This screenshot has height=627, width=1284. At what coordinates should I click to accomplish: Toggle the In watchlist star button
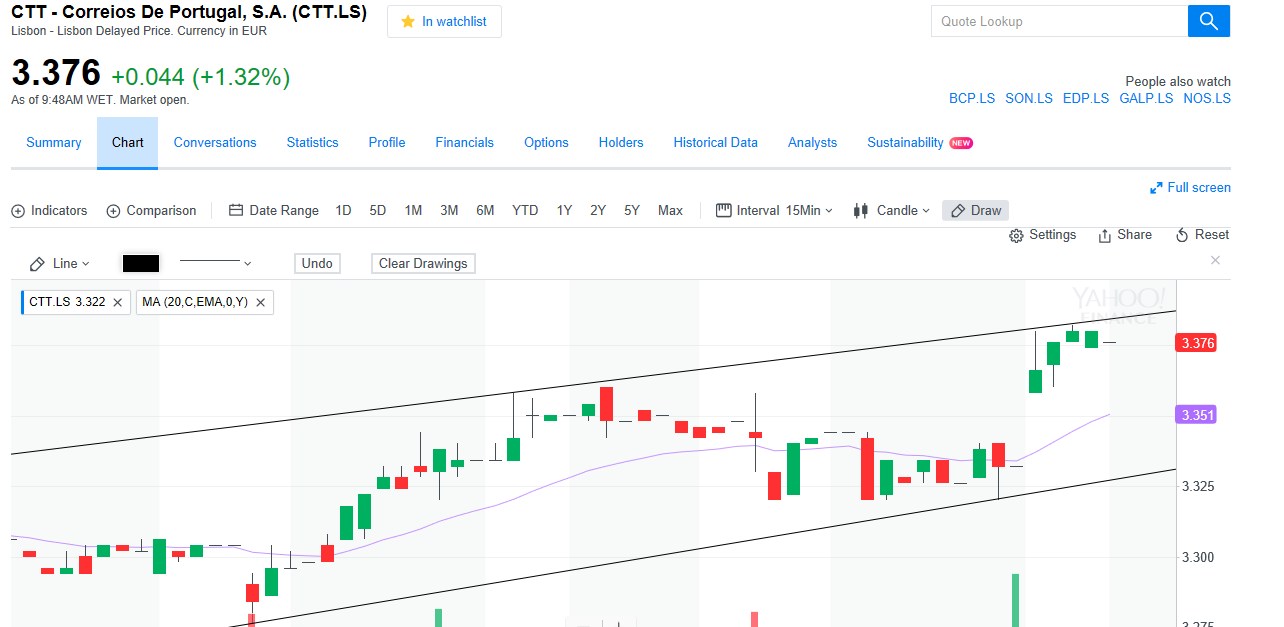(x=444, y=21)
